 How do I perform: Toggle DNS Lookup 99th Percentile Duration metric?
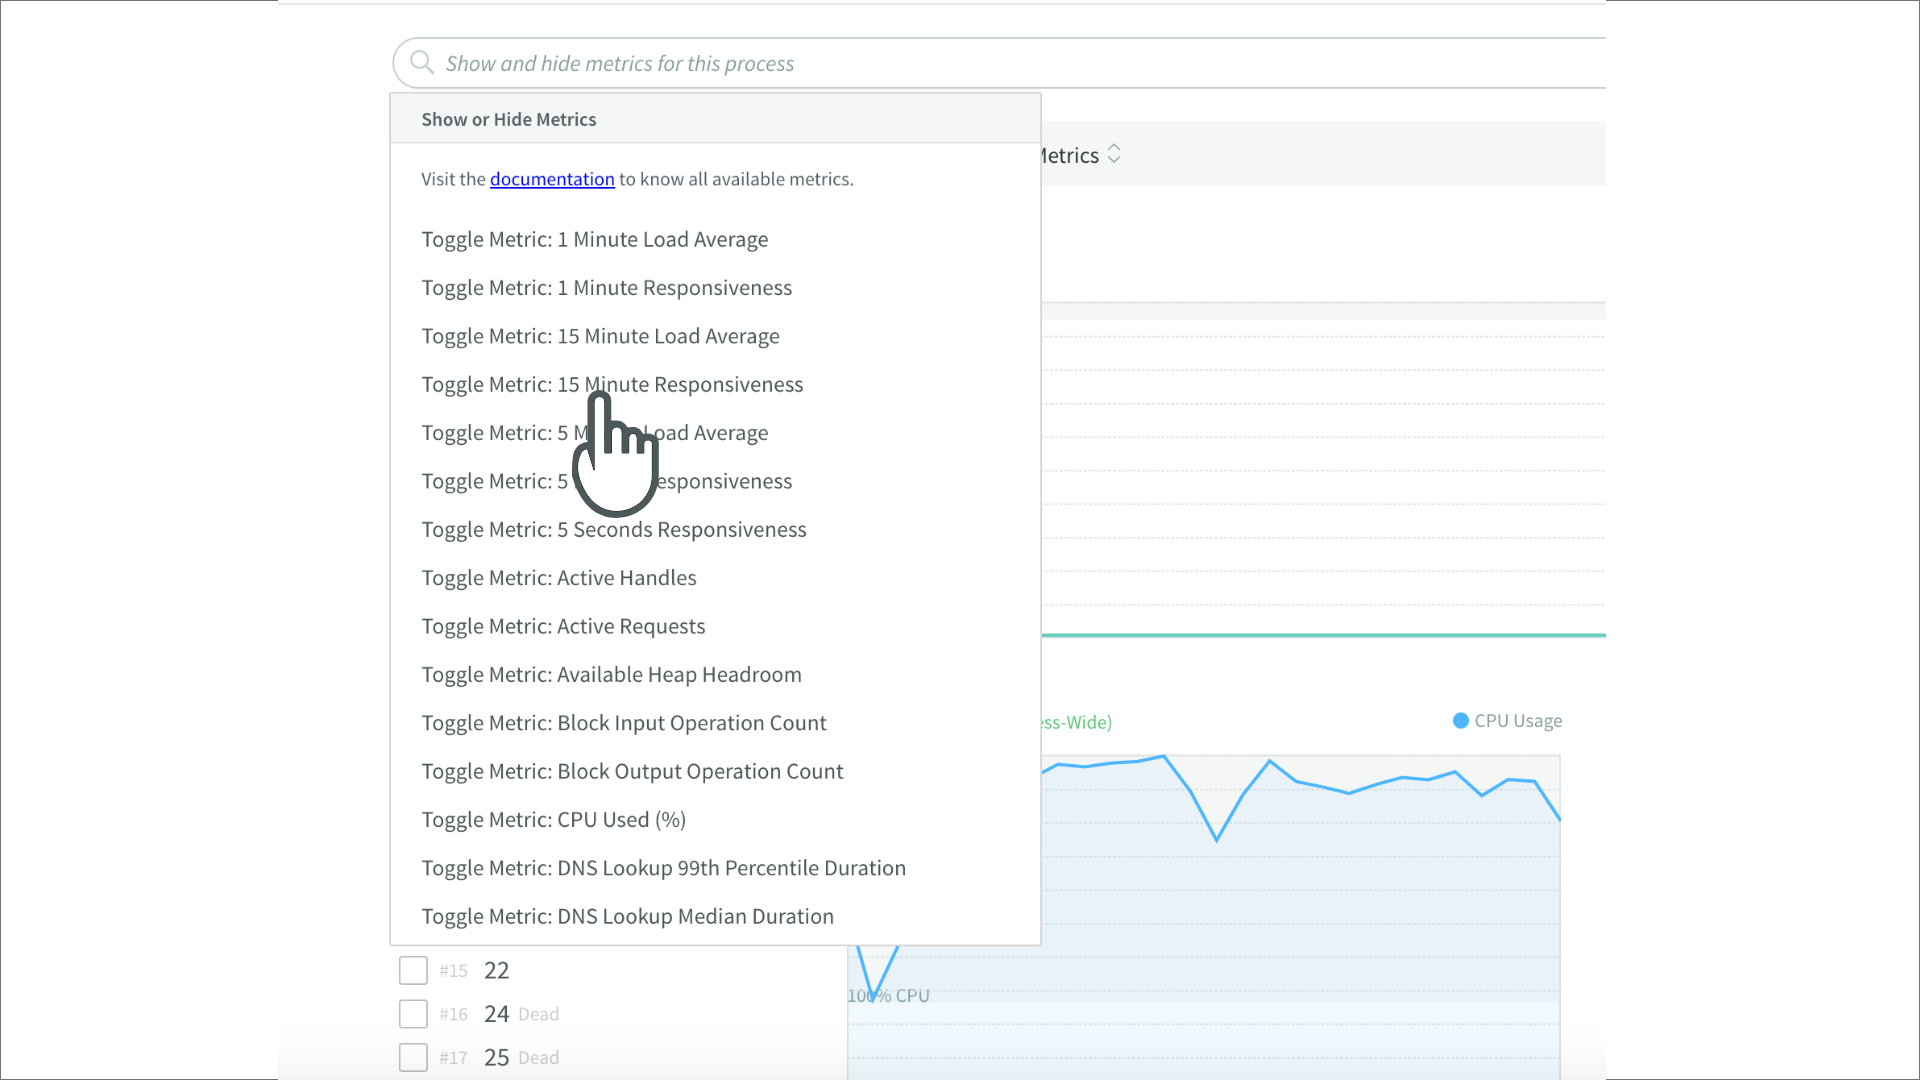click(x=663, y=869)
